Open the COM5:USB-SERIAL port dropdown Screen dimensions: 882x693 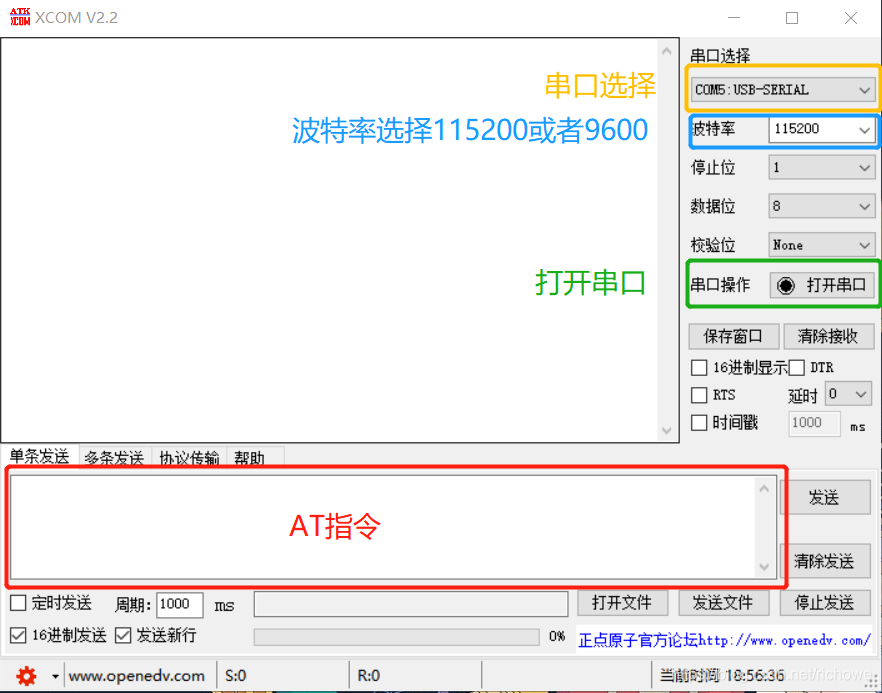(782, 89)
